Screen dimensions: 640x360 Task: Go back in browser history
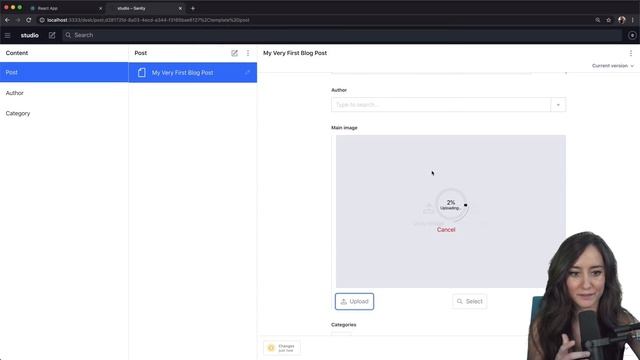click(7, 20)
